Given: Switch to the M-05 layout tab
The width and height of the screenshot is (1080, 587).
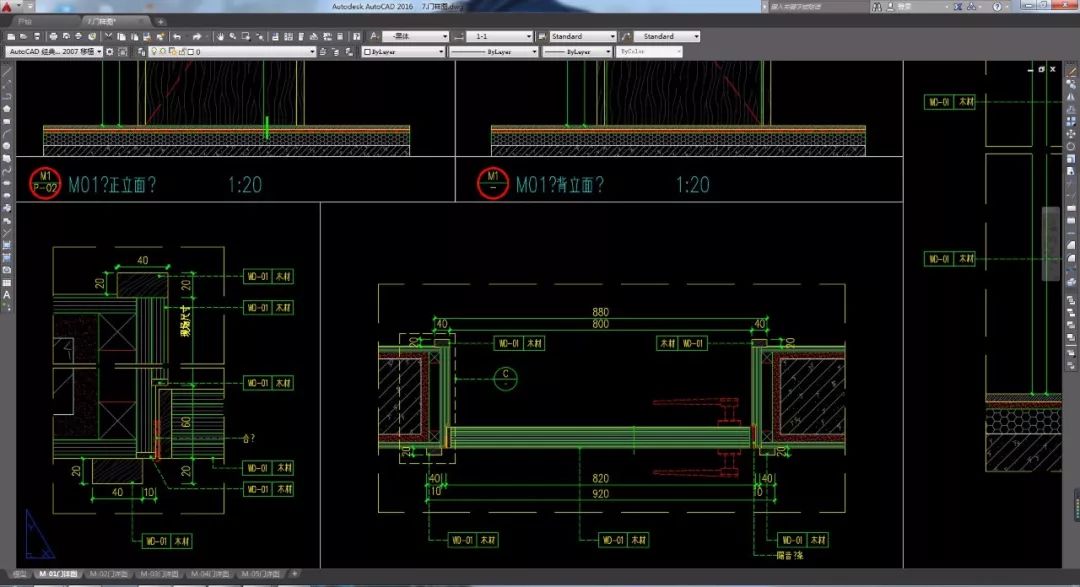Looking at the screenshot, I should [260, 574].
